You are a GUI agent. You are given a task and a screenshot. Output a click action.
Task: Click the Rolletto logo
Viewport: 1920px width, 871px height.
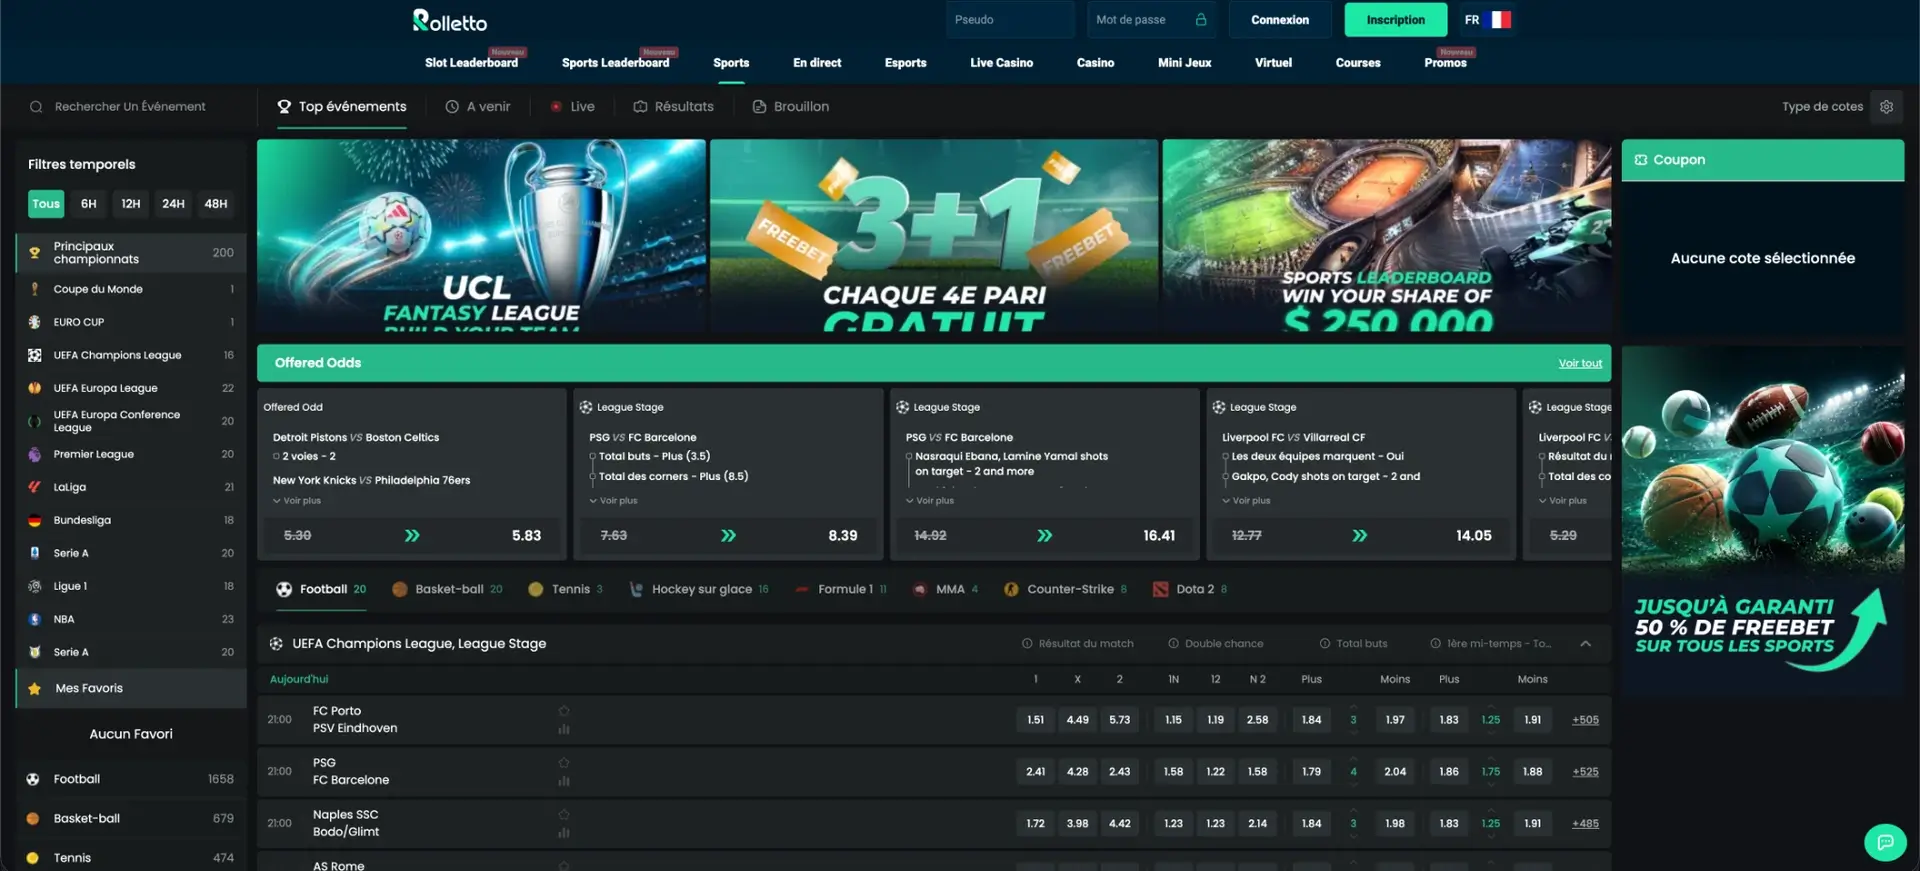[450, 21]
